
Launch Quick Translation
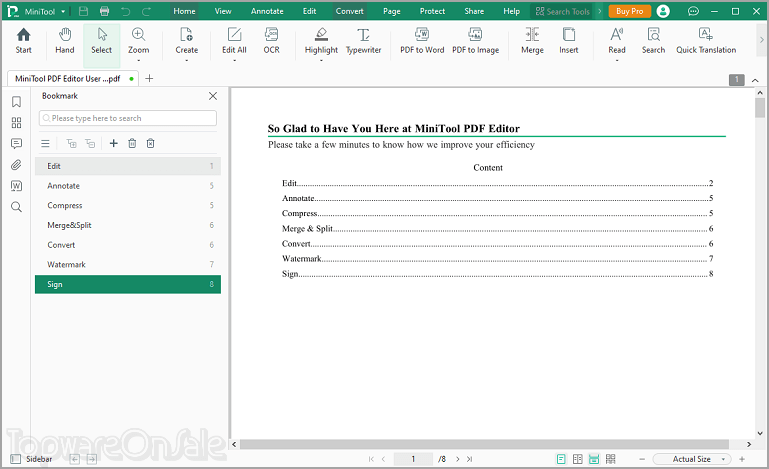click(706, 41)
